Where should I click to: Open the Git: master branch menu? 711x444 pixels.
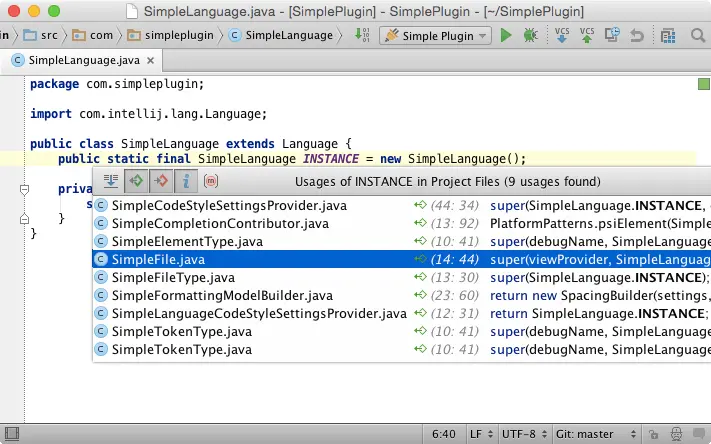(596, 434)
